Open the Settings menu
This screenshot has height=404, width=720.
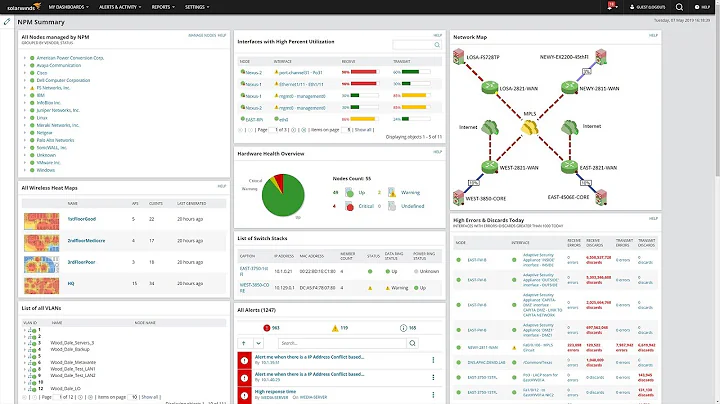[x=197, y=7]
